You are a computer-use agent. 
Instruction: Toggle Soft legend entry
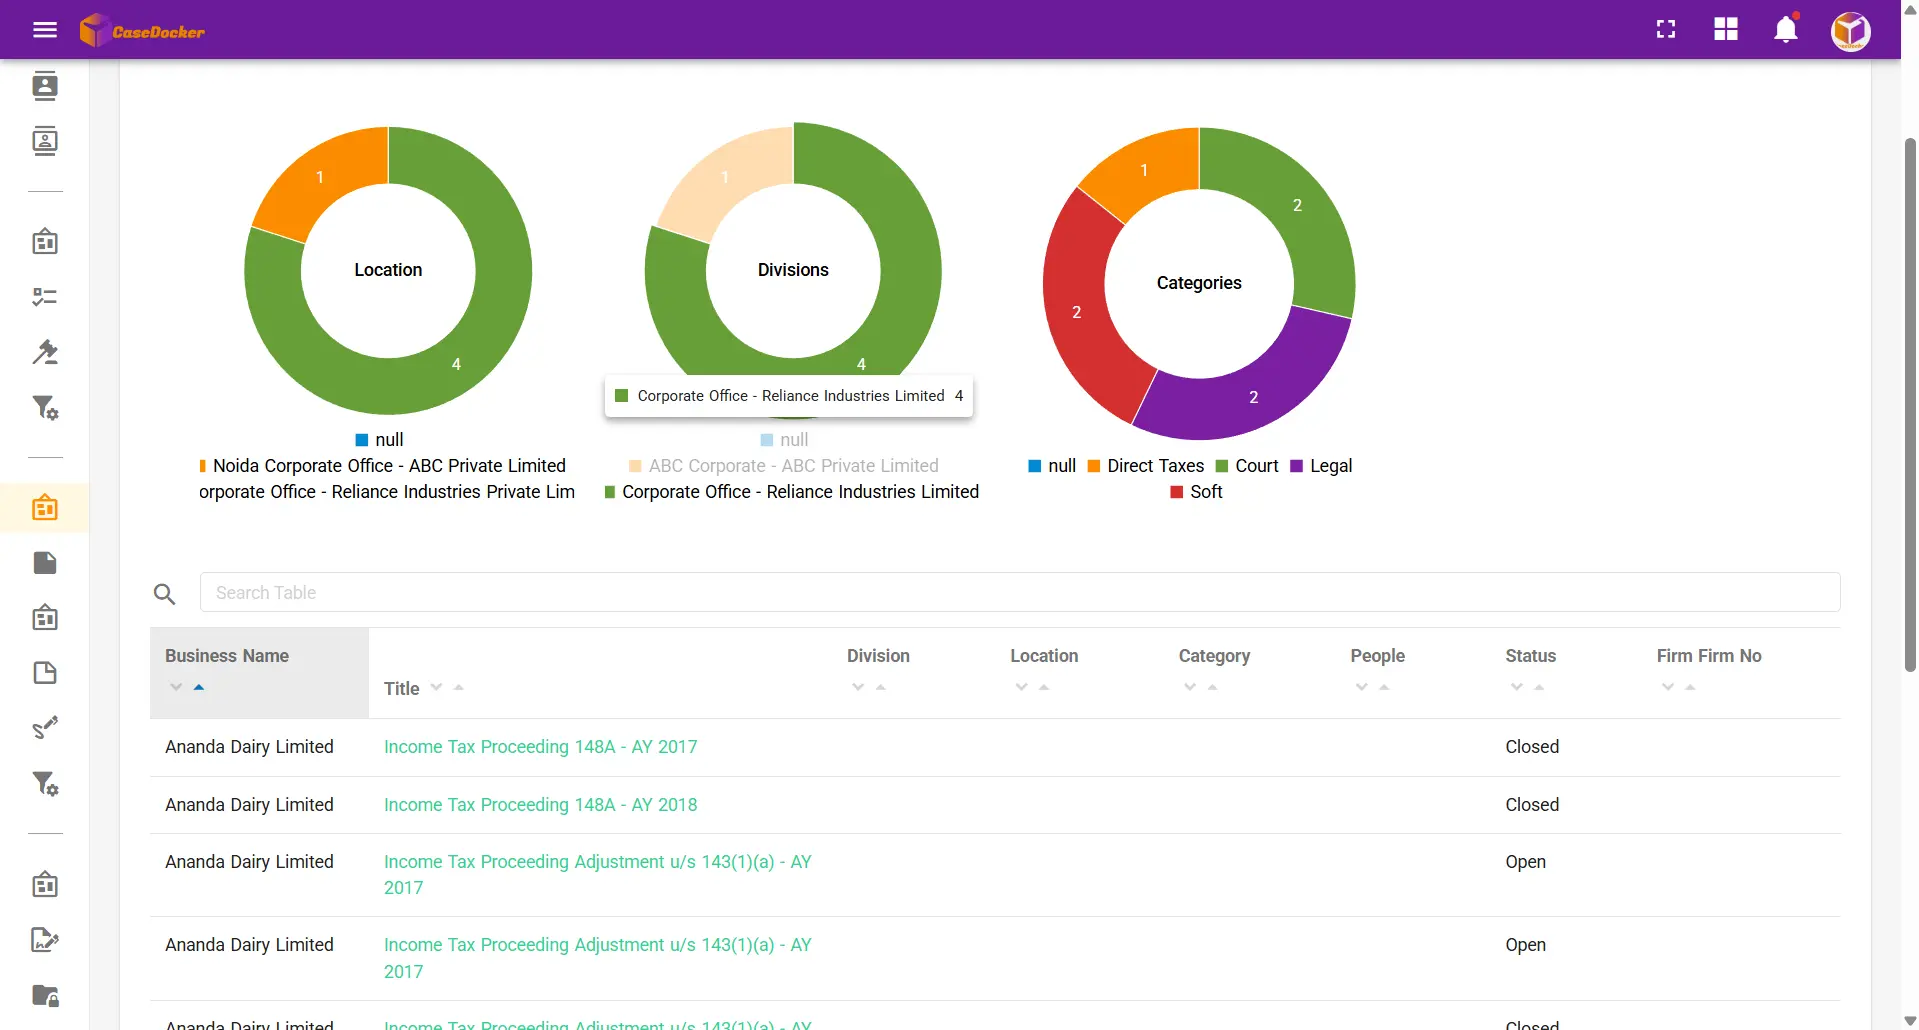point(1196,492)
